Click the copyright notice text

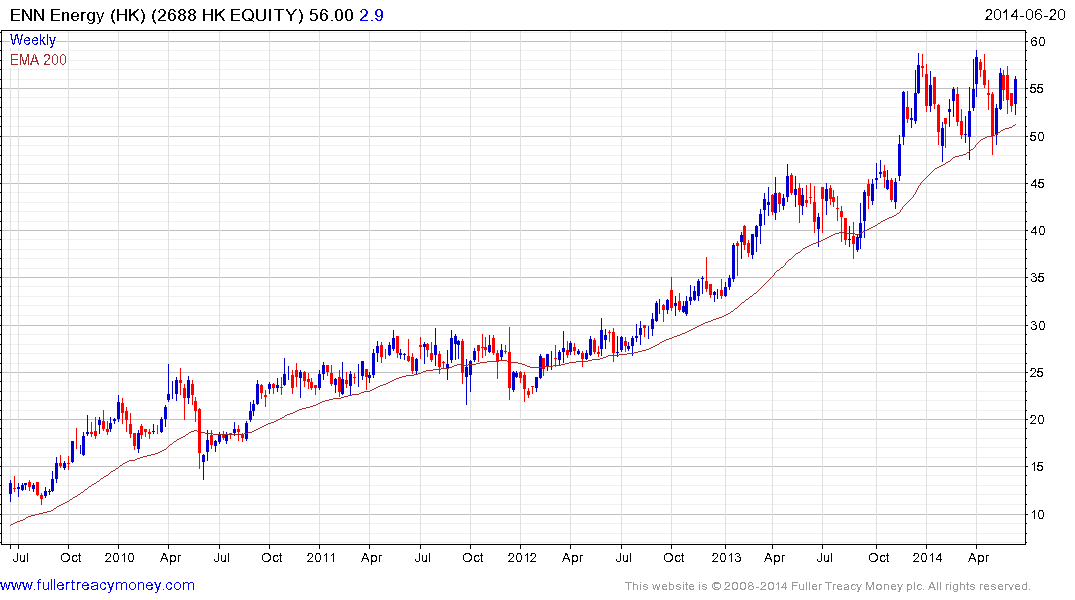pyautogui.click(x=828, y=586)
